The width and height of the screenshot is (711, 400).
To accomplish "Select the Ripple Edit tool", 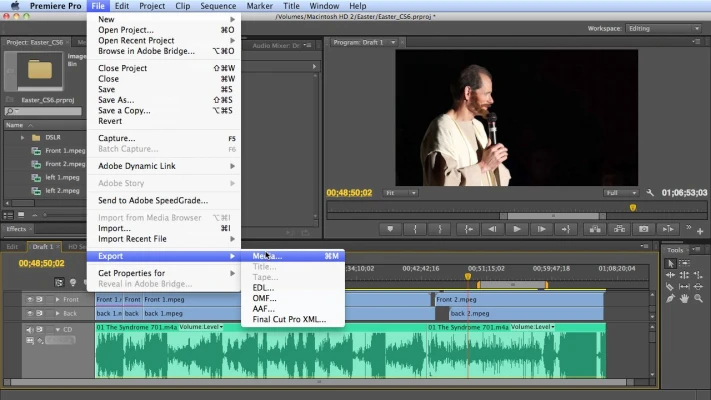I will (670, 275).
